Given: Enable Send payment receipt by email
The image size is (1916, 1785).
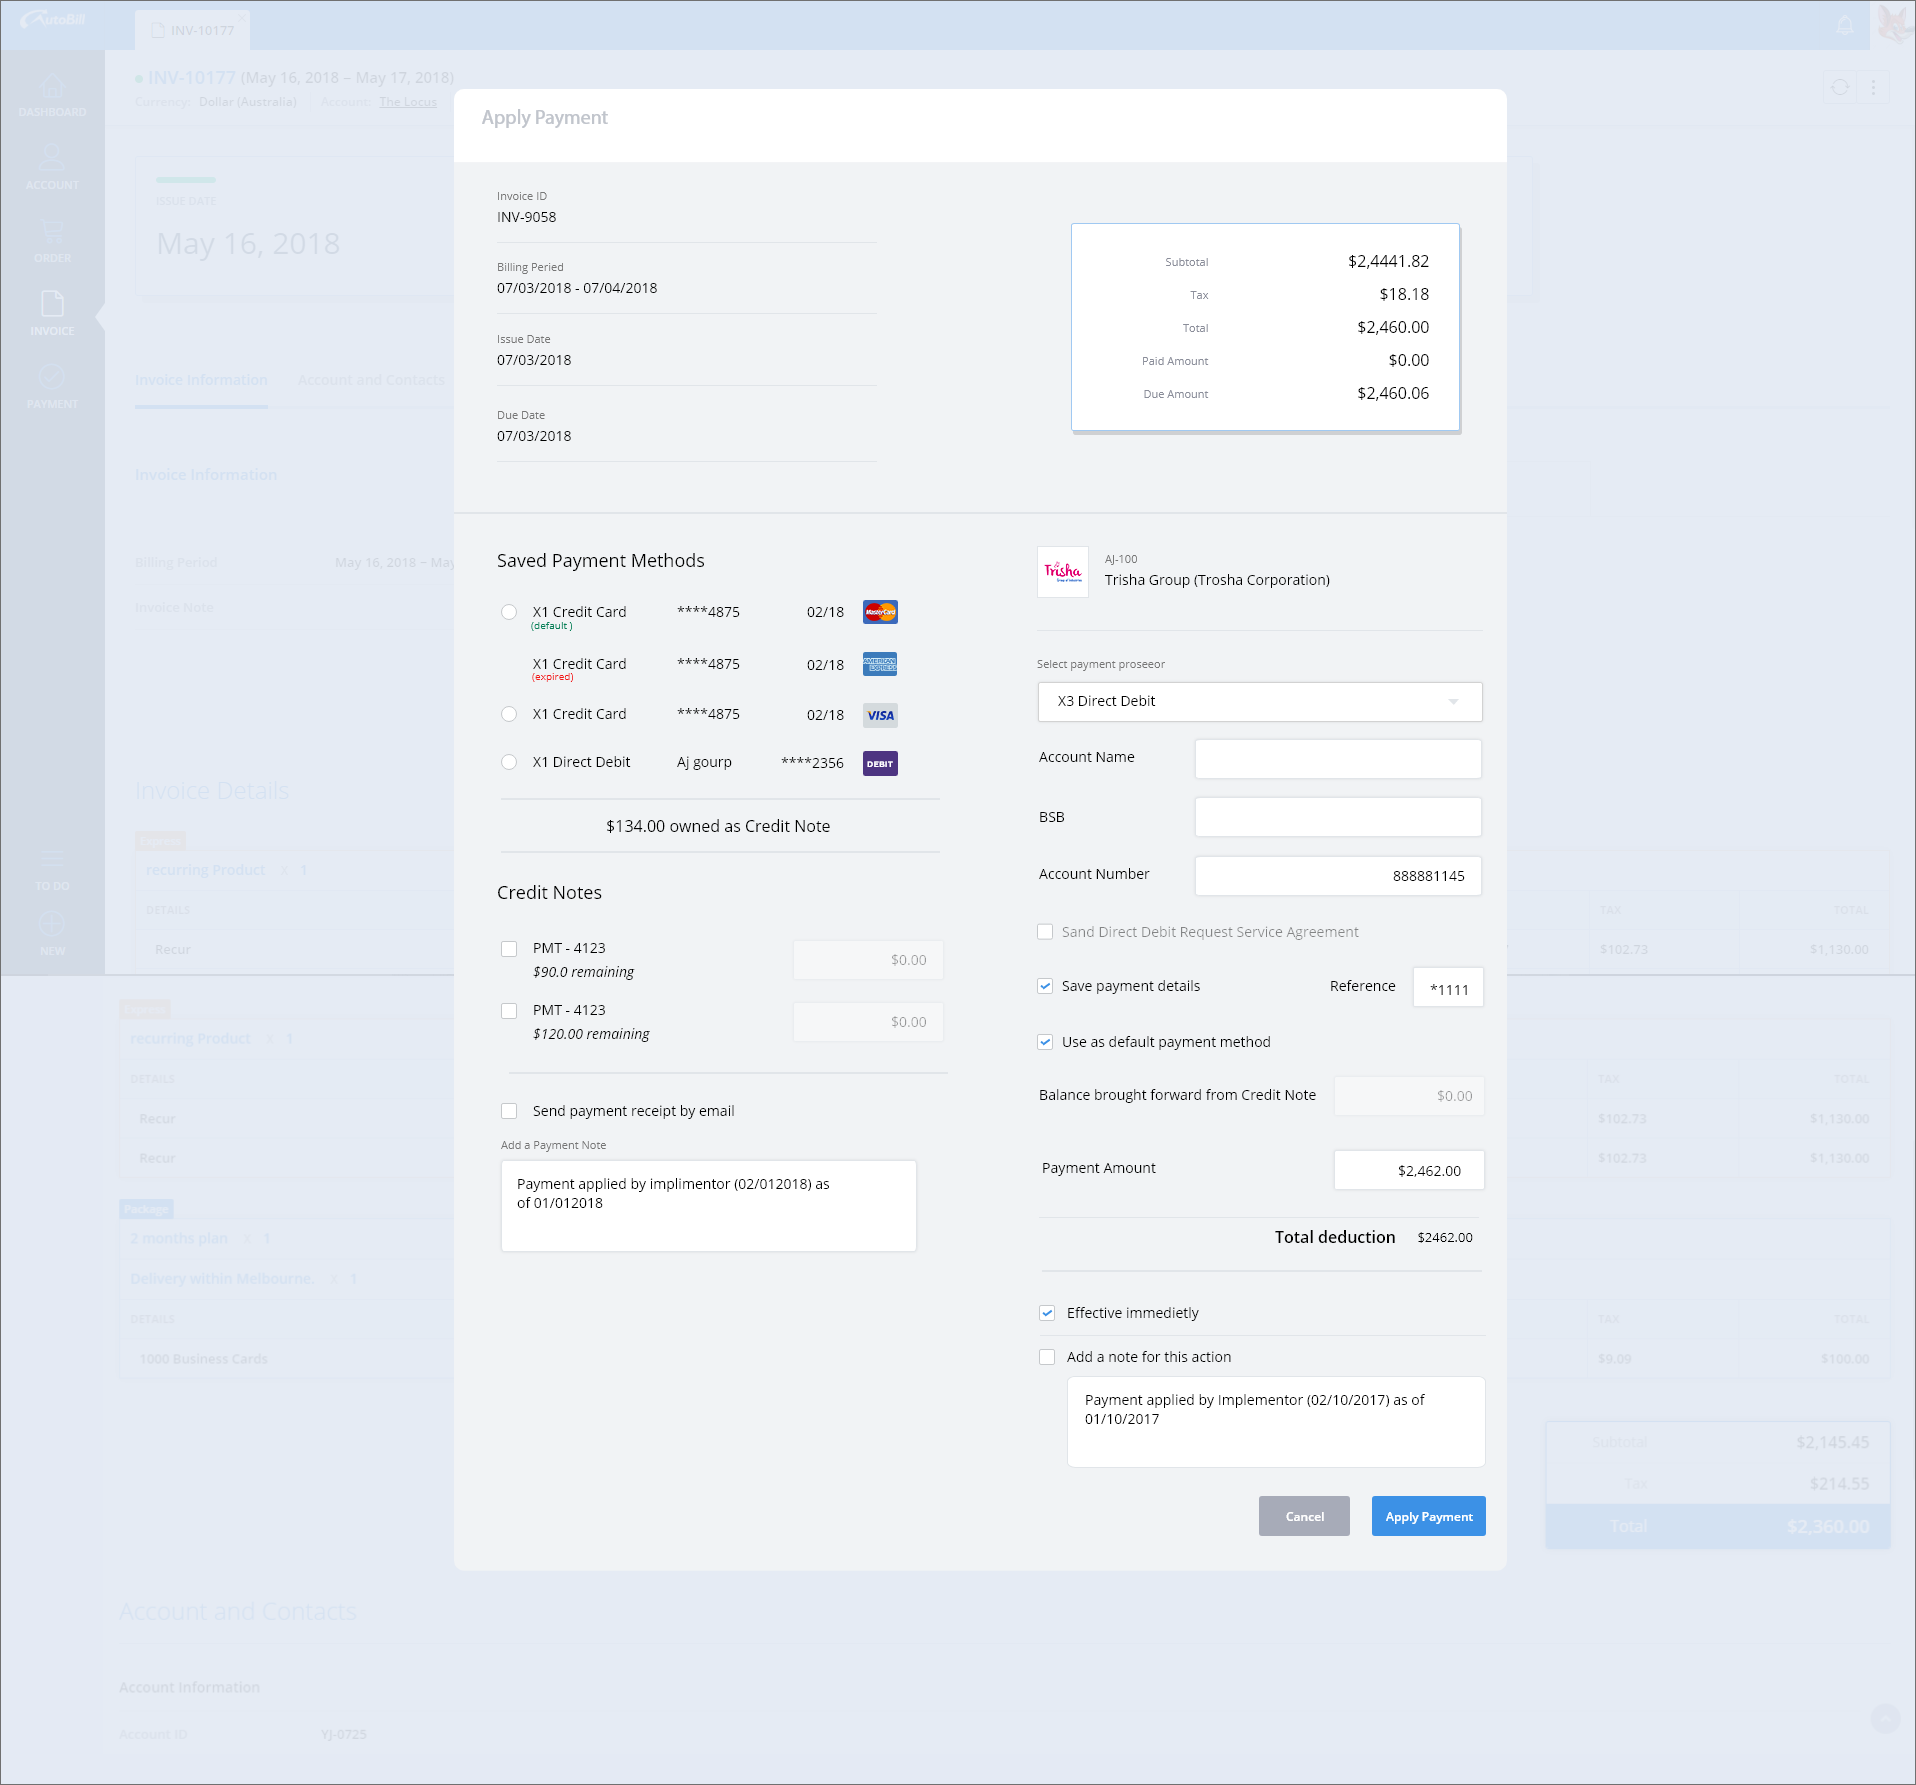Looking at the screenshot, I should pos(509,1111).
